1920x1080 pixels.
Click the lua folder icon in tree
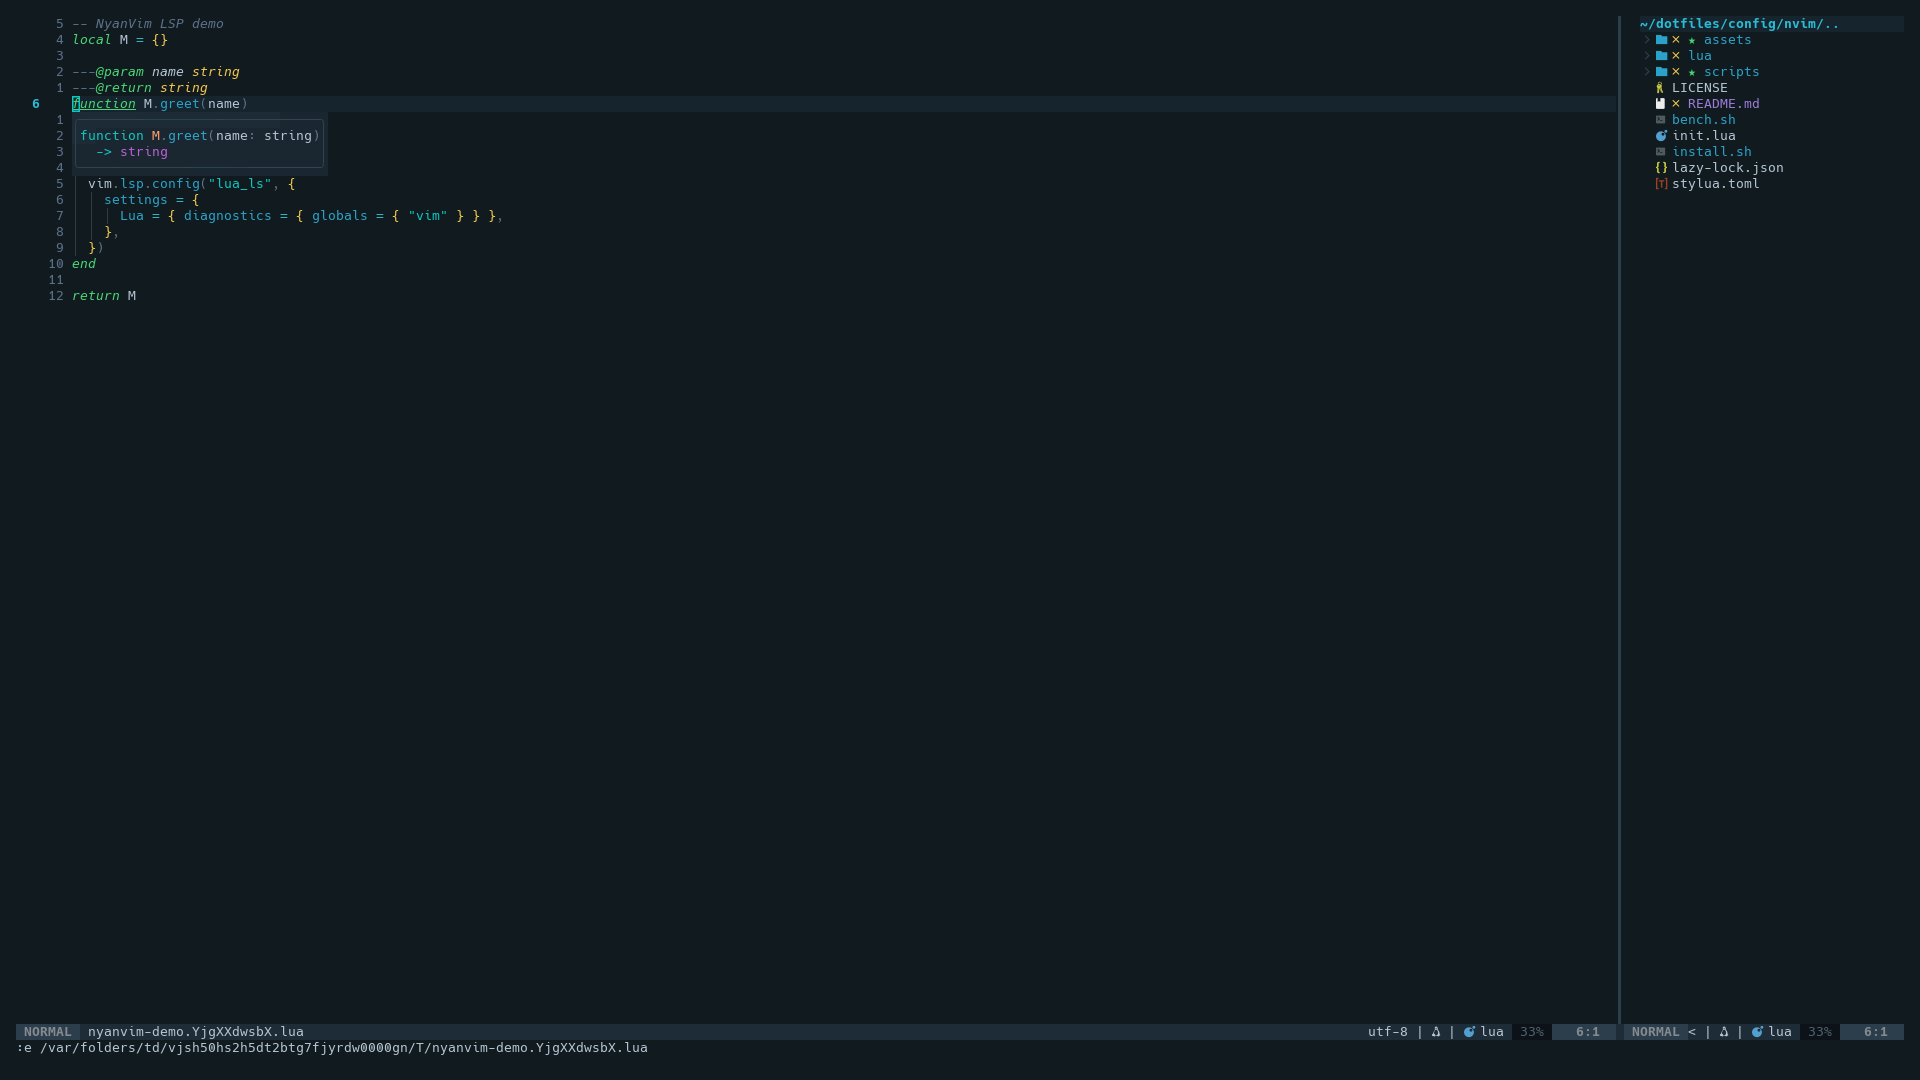pos(1661,56)
